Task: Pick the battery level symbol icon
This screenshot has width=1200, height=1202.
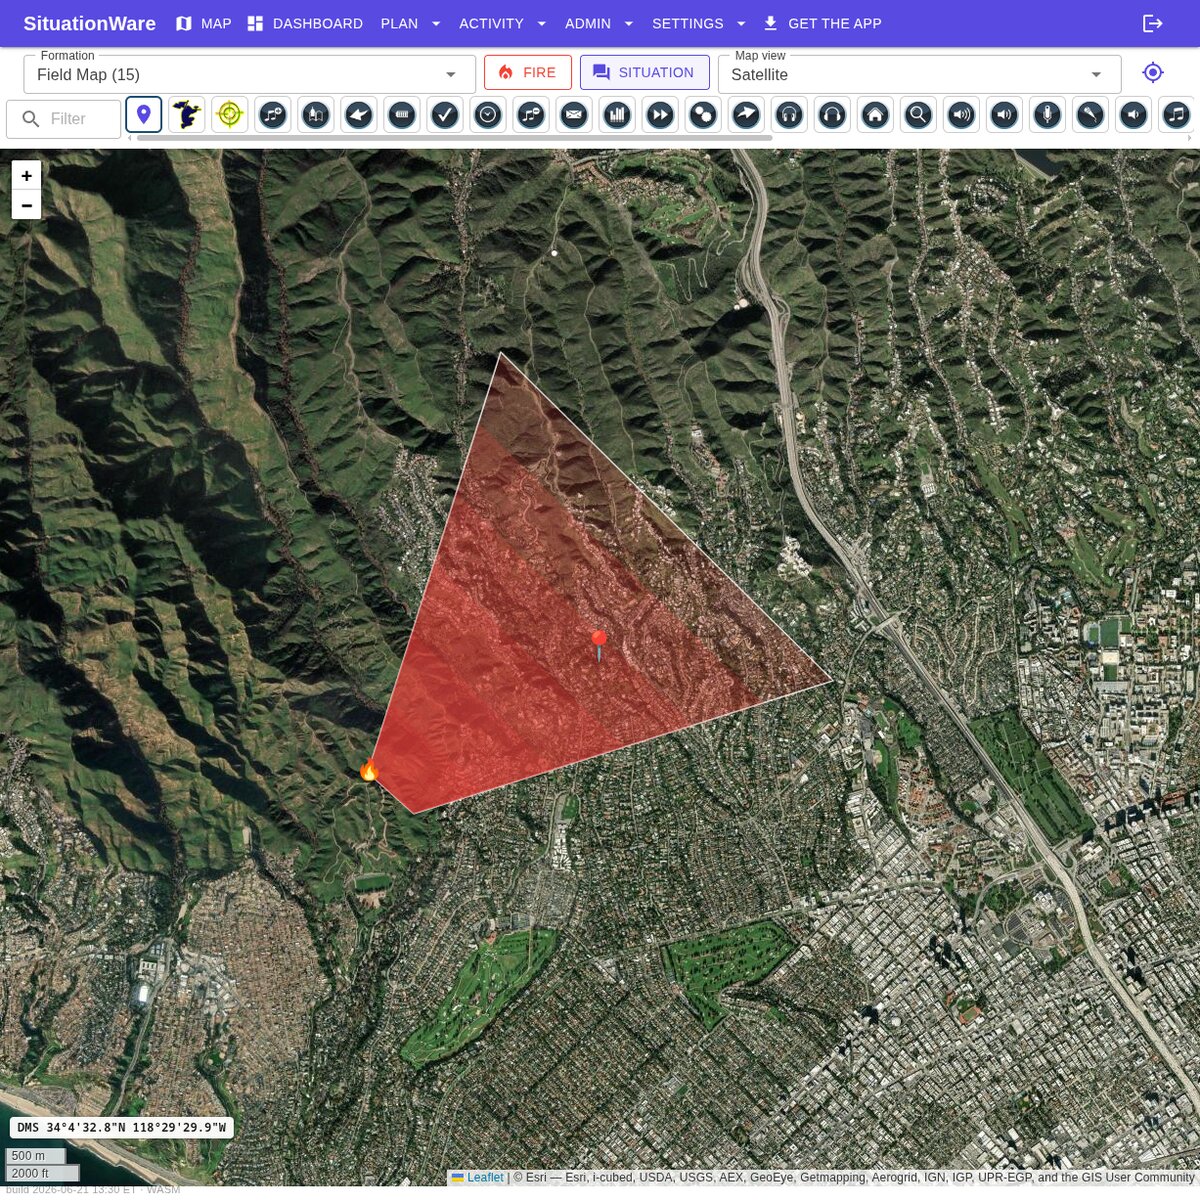Action: (x=402, y=115)
